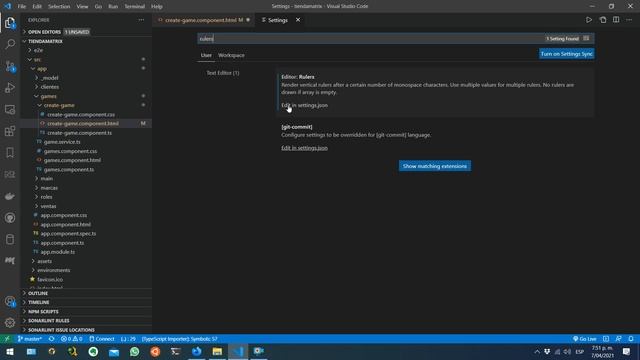The image size is (640, 360).
Task: Click Show matching extensions button
Action: (435, 166)
